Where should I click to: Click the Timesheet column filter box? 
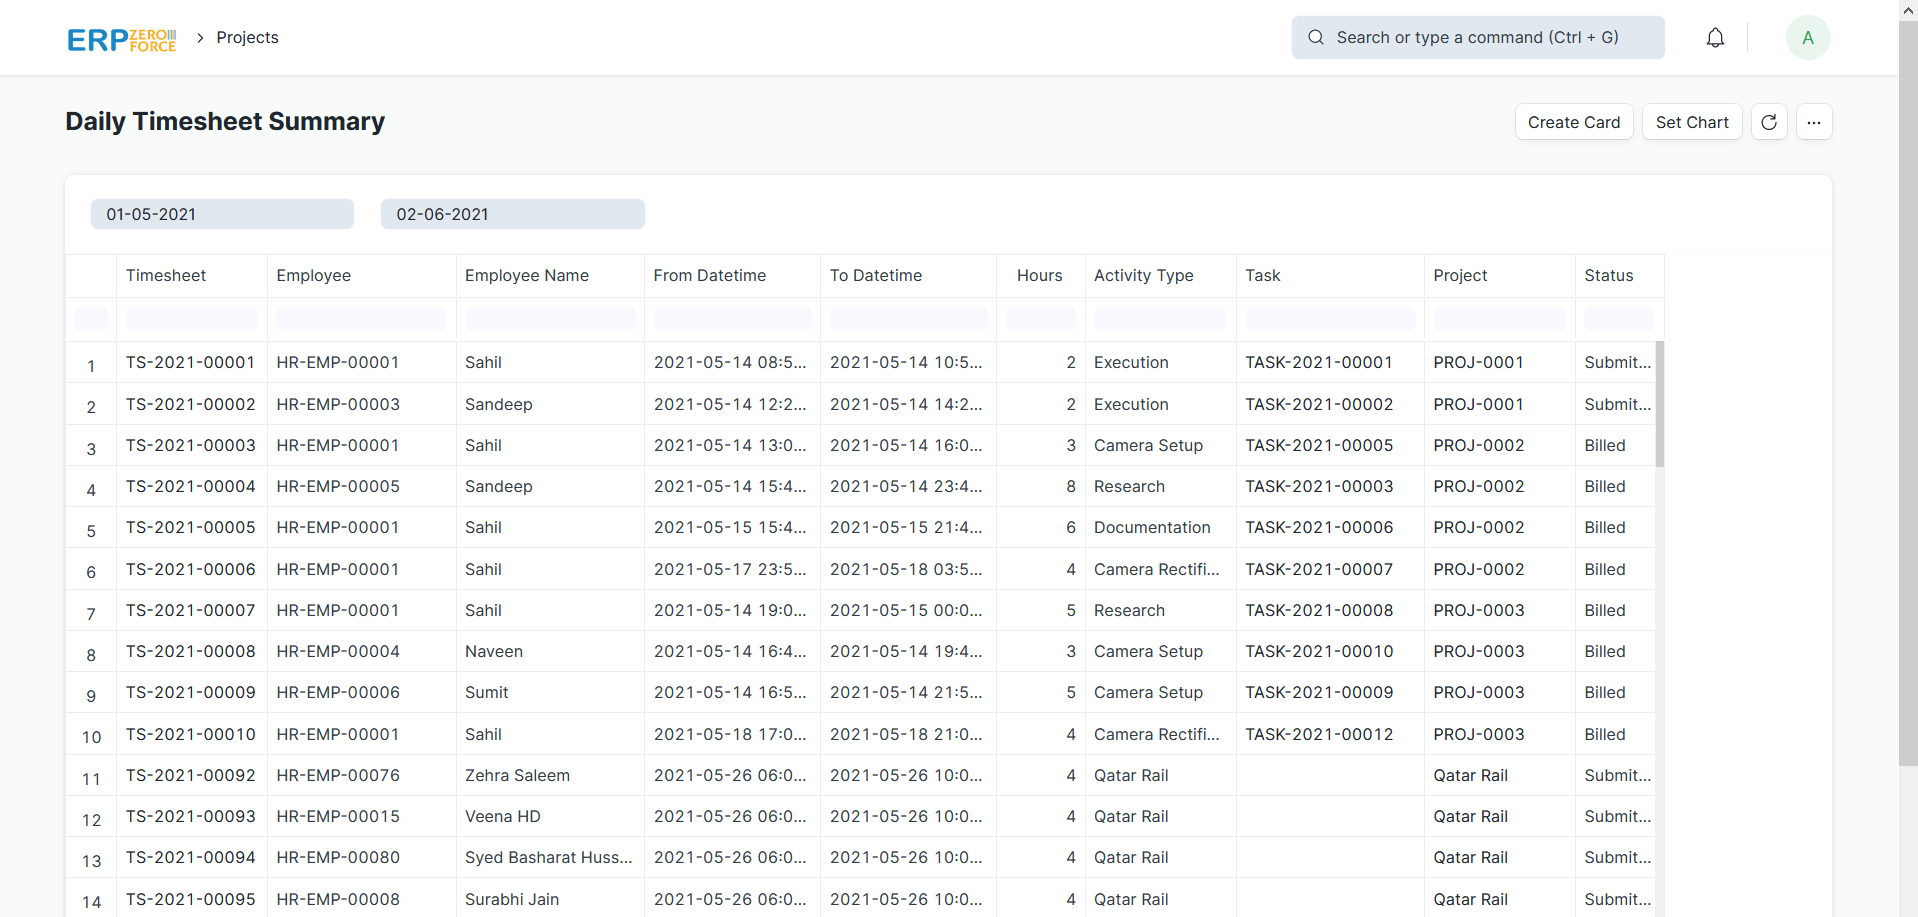[192, 319]
